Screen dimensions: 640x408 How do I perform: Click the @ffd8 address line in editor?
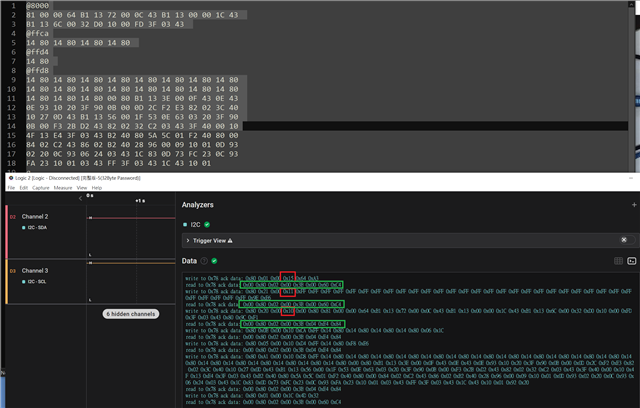(x=38, y=71)
